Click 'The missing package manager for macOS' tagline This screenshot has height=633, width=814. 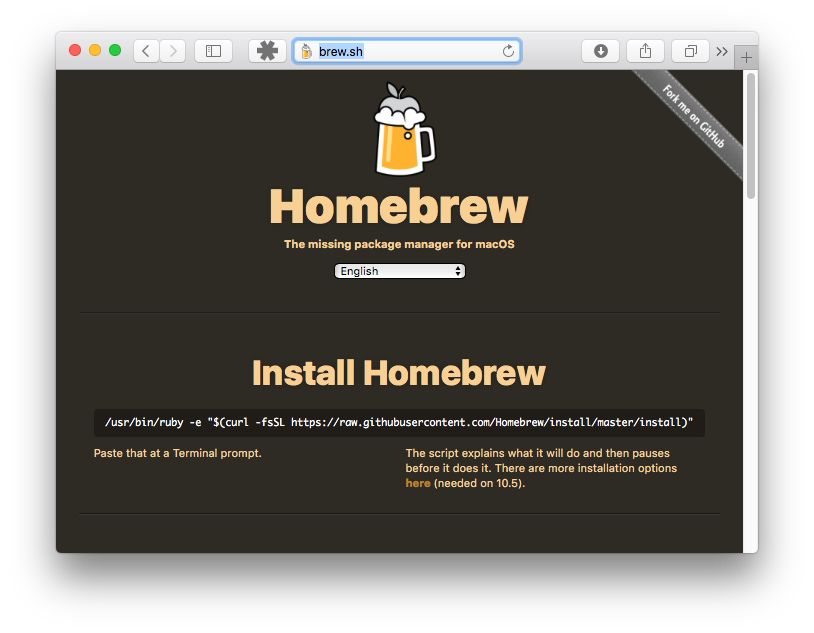pyautogui.click(x=399, y=244)
